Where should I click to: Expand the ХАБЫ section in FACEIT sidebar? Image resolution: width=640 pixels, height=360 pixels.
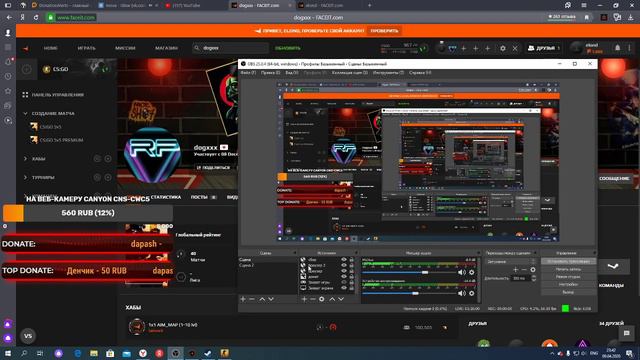click(x=26, y=159)
